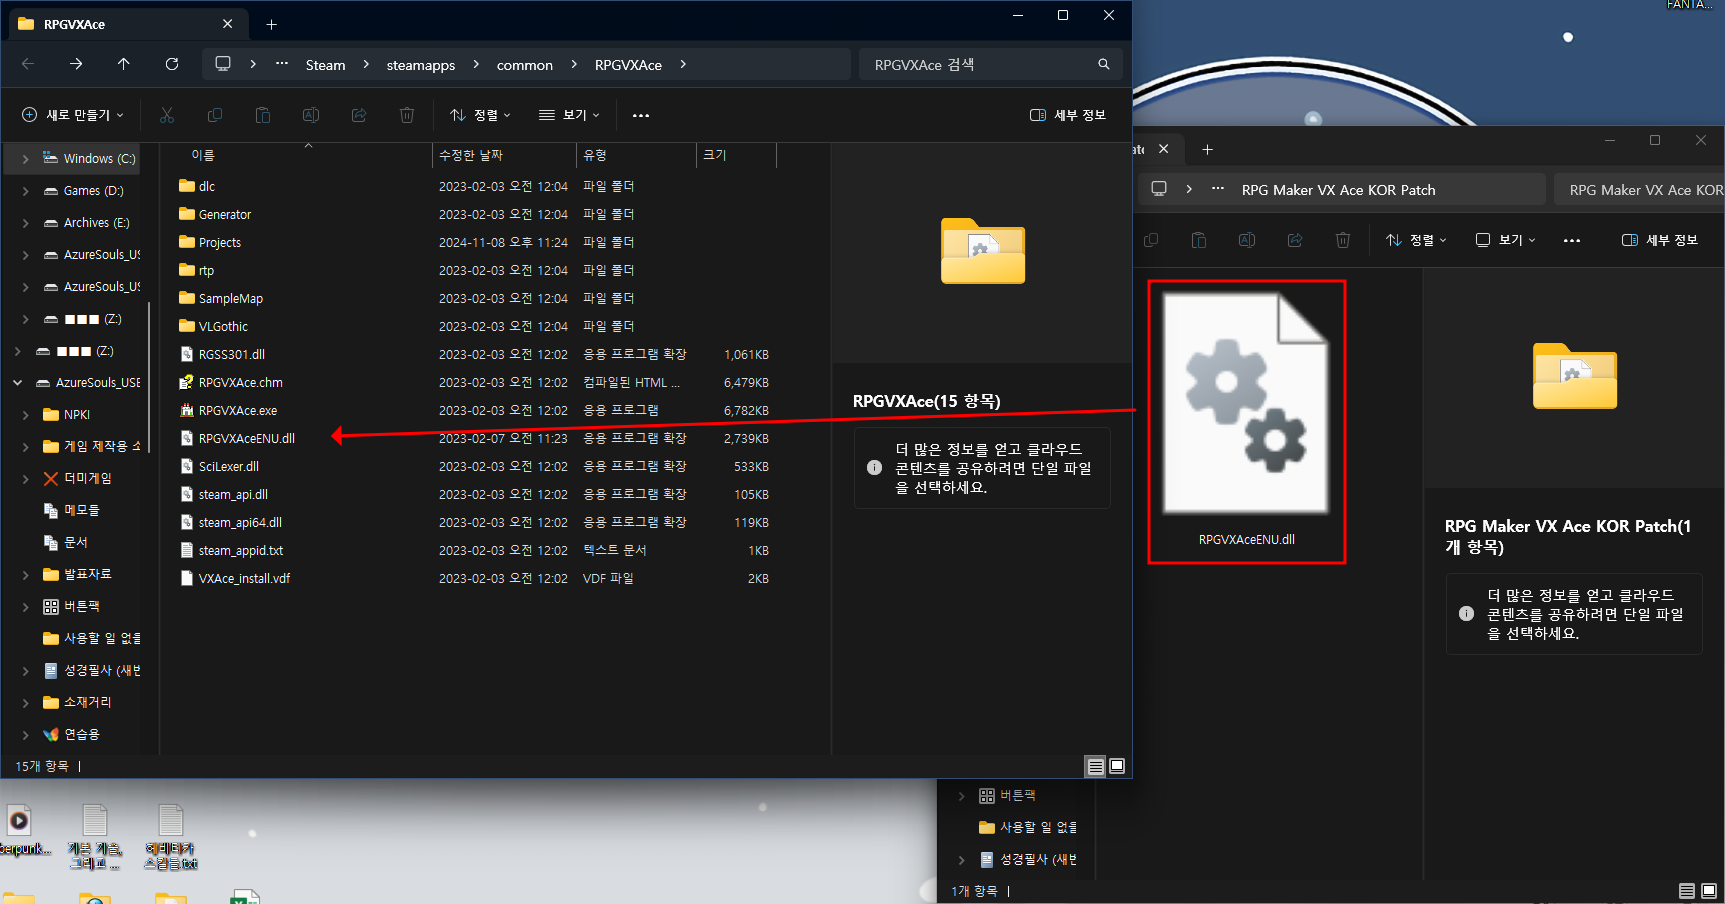Navigate to steamapps breadcrumb
Screen dimensions: 1725x904
tap(421, 64)
